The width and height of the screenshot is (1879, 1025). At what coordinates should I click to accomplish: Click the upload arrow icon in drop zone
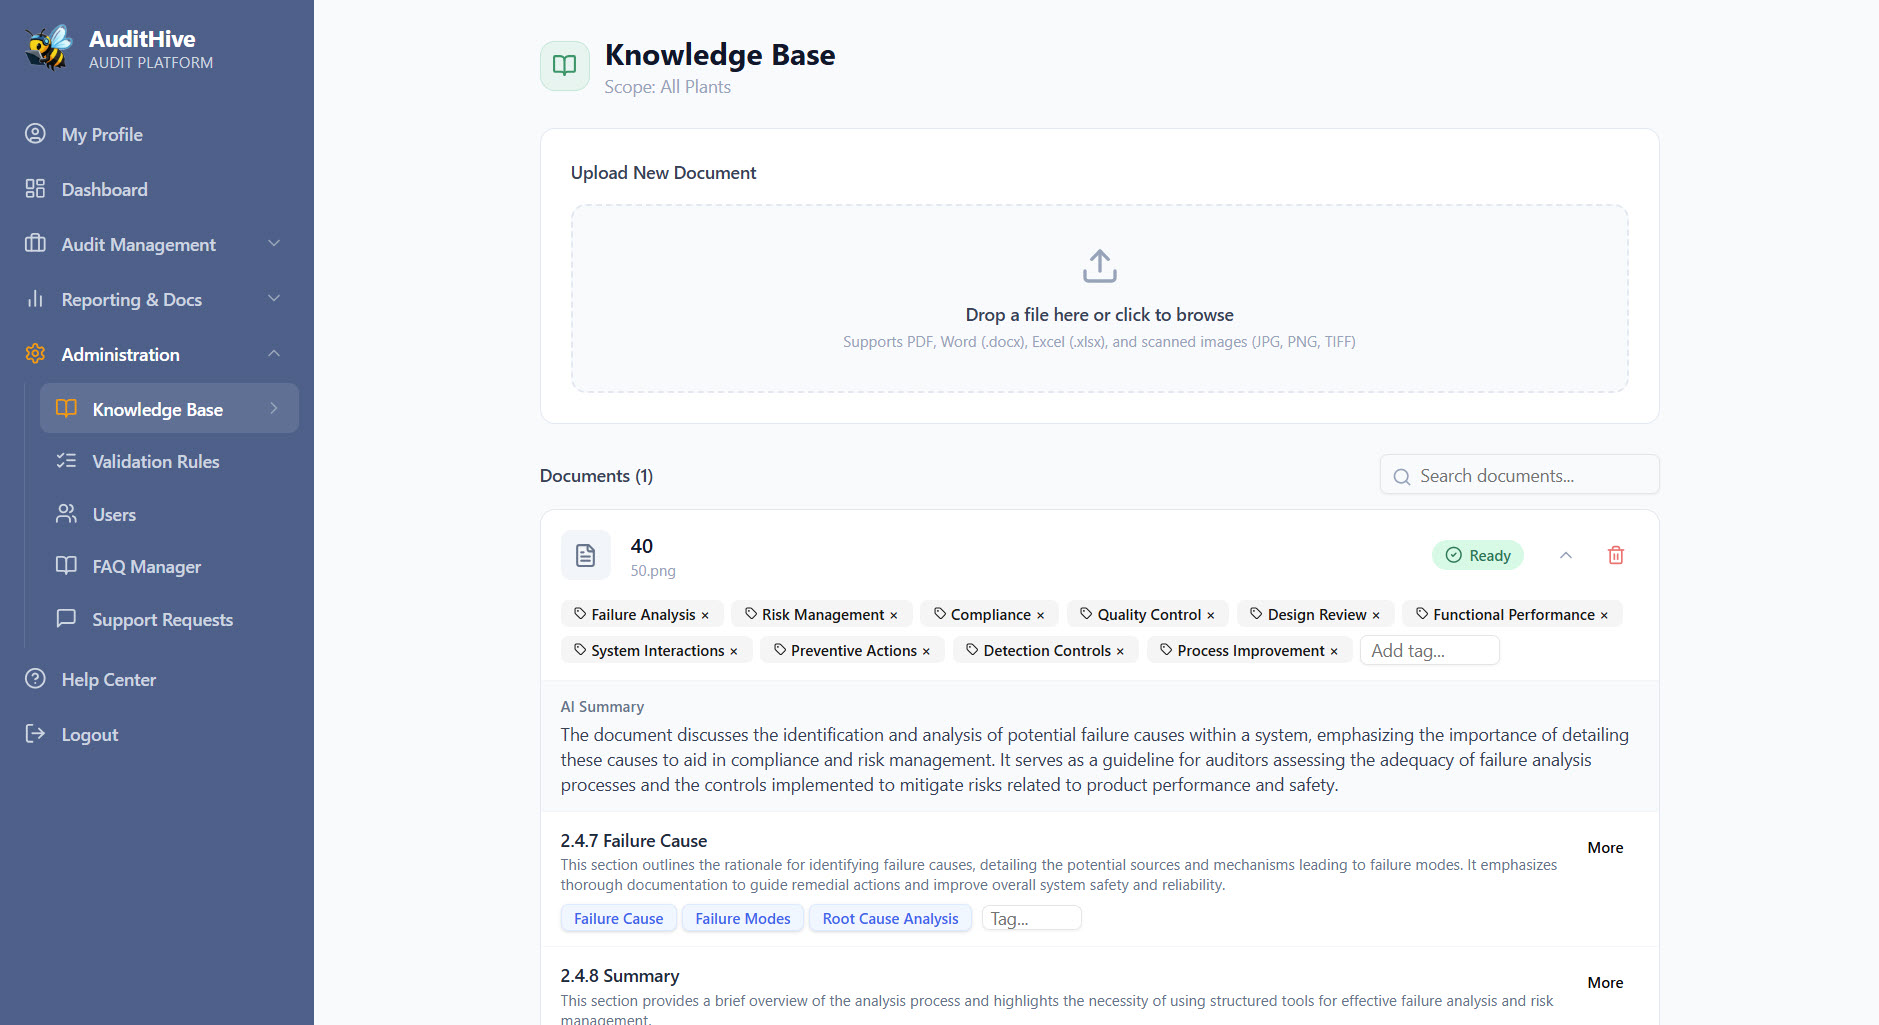point(1099,266)
